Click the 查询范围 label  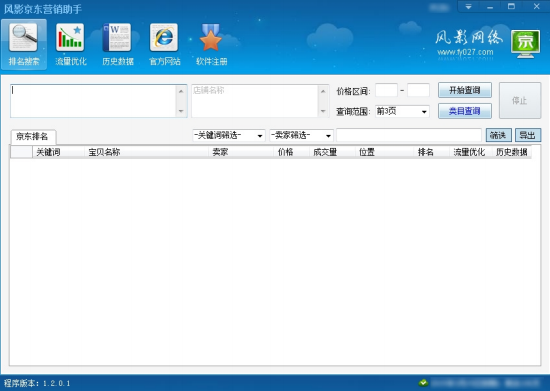point(353,112)
